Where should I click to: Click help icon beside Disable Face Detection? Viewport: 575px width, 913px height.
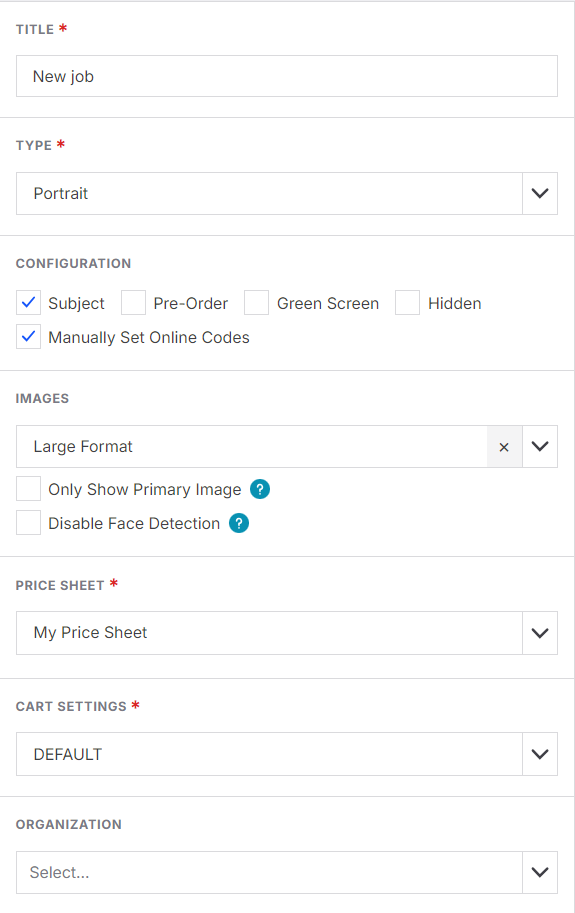239,523
